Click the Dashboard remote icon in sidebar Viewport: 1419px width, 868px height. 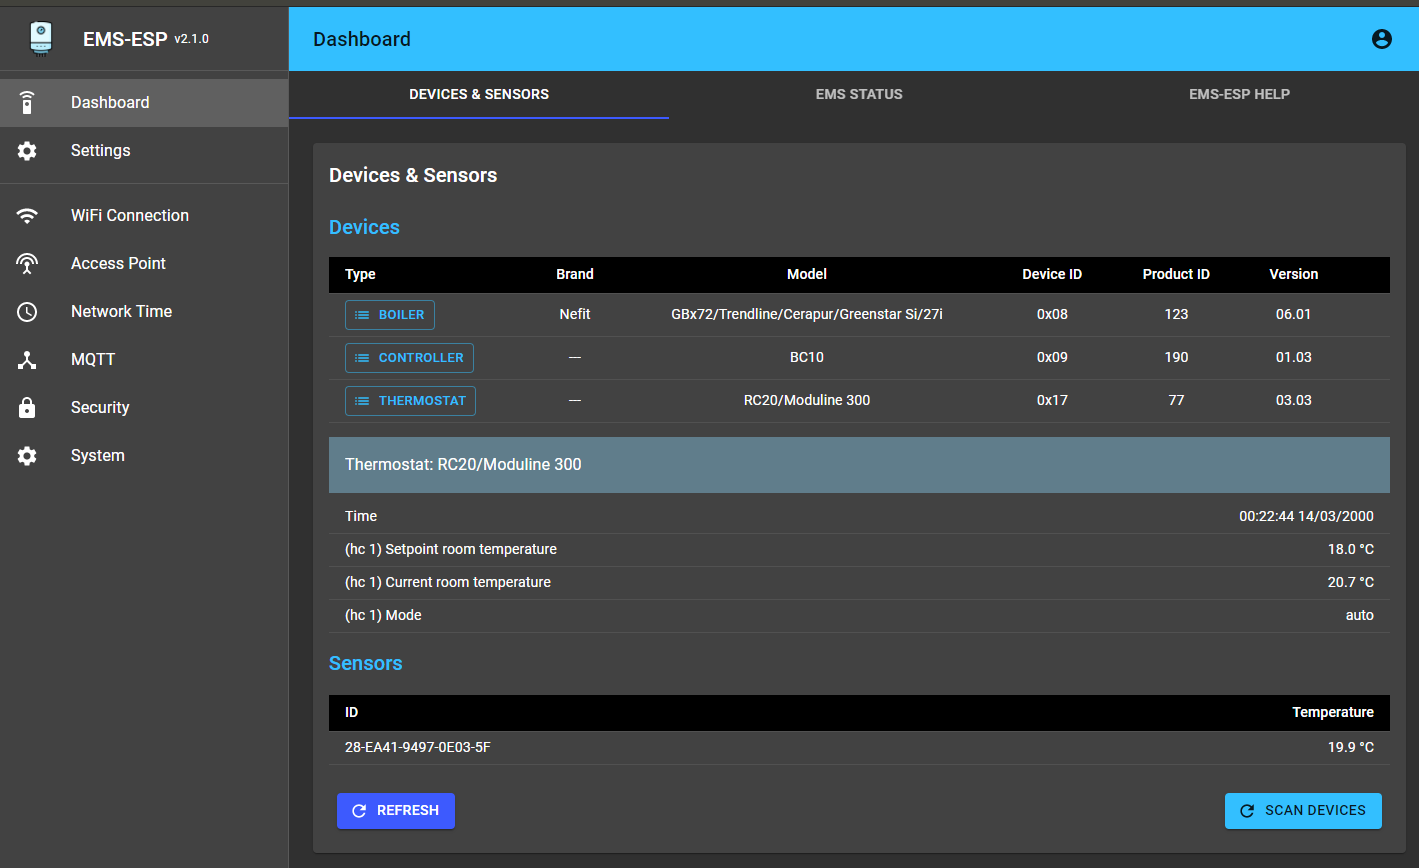[x=27, y=103]
